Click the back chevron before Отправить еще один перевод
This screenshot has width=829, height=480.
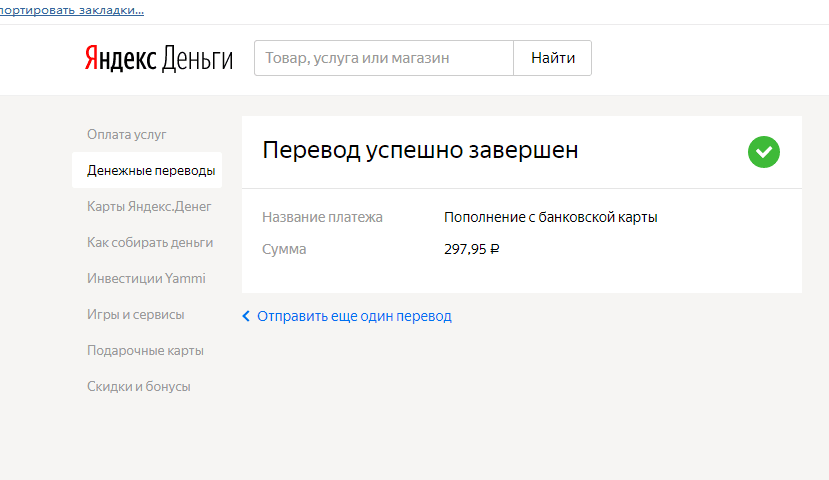click(x=246, y=316)
